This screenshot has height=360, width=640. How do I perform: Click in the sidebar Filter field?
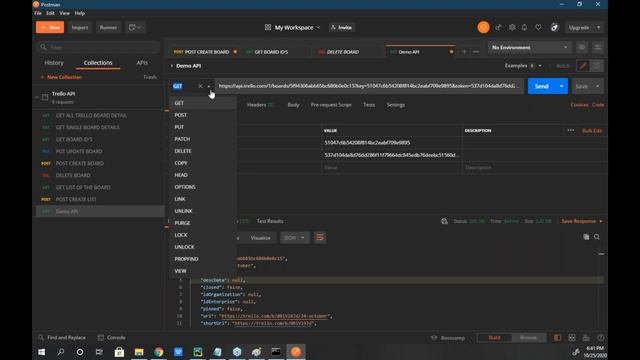[x=98, y=47]
